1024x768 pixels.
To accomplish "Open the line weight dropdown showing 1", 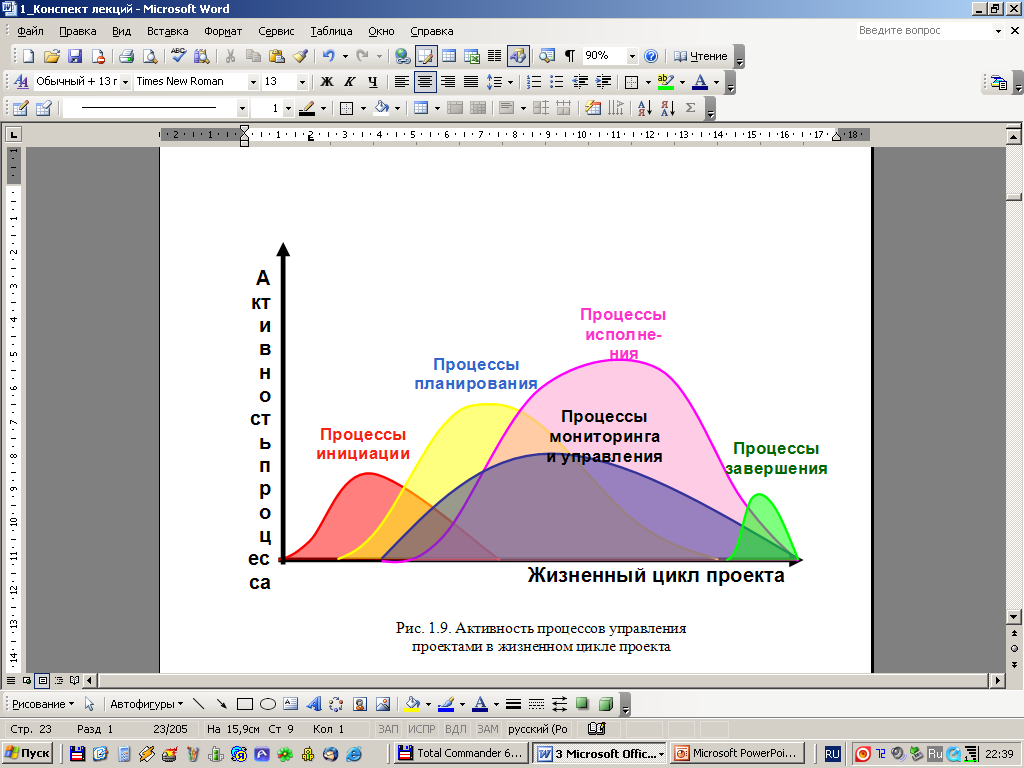I will click(288, 108).
